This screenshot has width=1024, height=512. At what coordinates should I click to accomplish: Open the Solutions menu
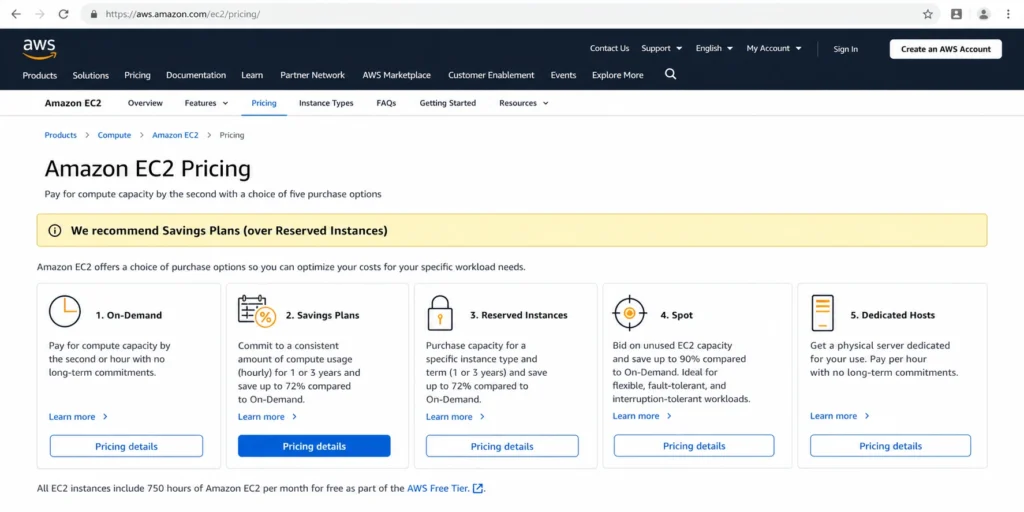click(91, 75)
